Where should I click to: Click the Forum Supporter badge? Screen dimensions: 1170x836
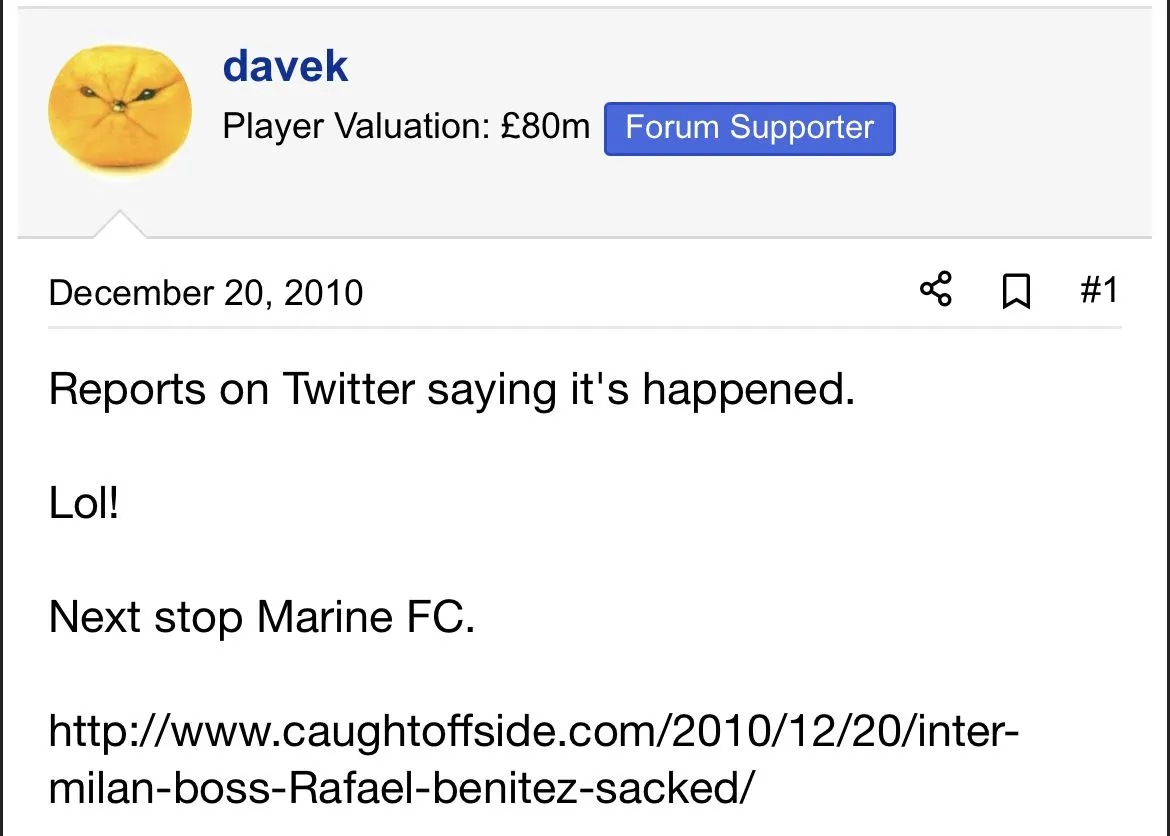click(749, 128)
